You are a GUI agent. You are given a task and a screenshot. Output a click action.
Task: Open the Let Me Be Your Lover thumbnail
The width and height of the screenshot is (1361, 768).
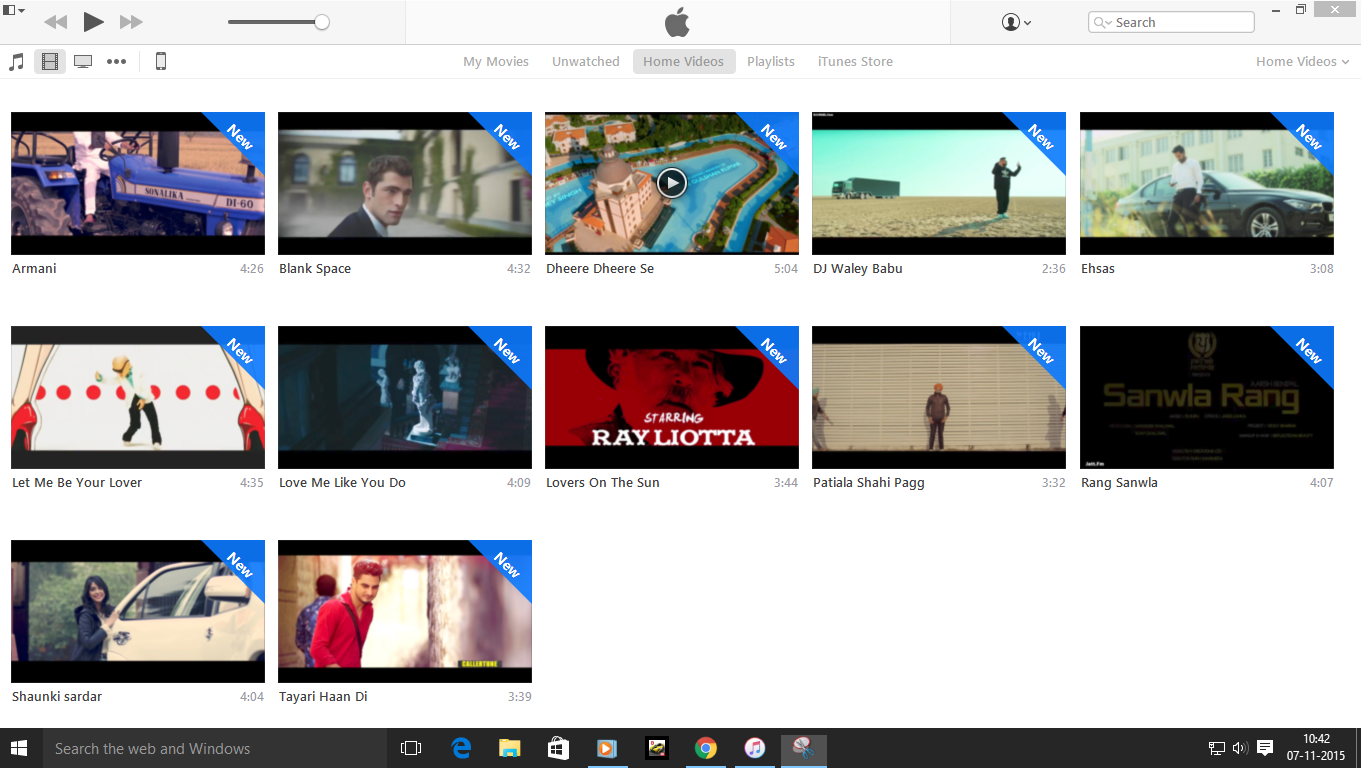[x=138, y=397]
